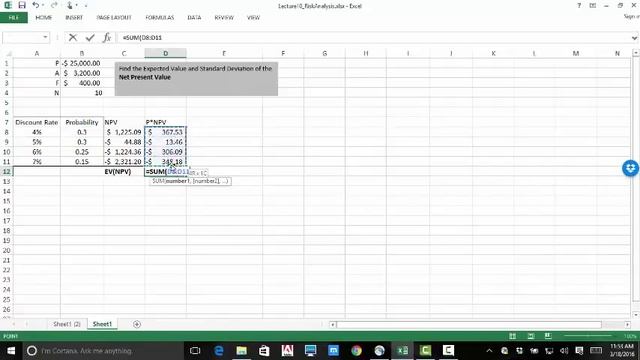Click the cell showing -$ 25,000.00
The height and width of the screenshot is (360, 640).
click(82, 63)
